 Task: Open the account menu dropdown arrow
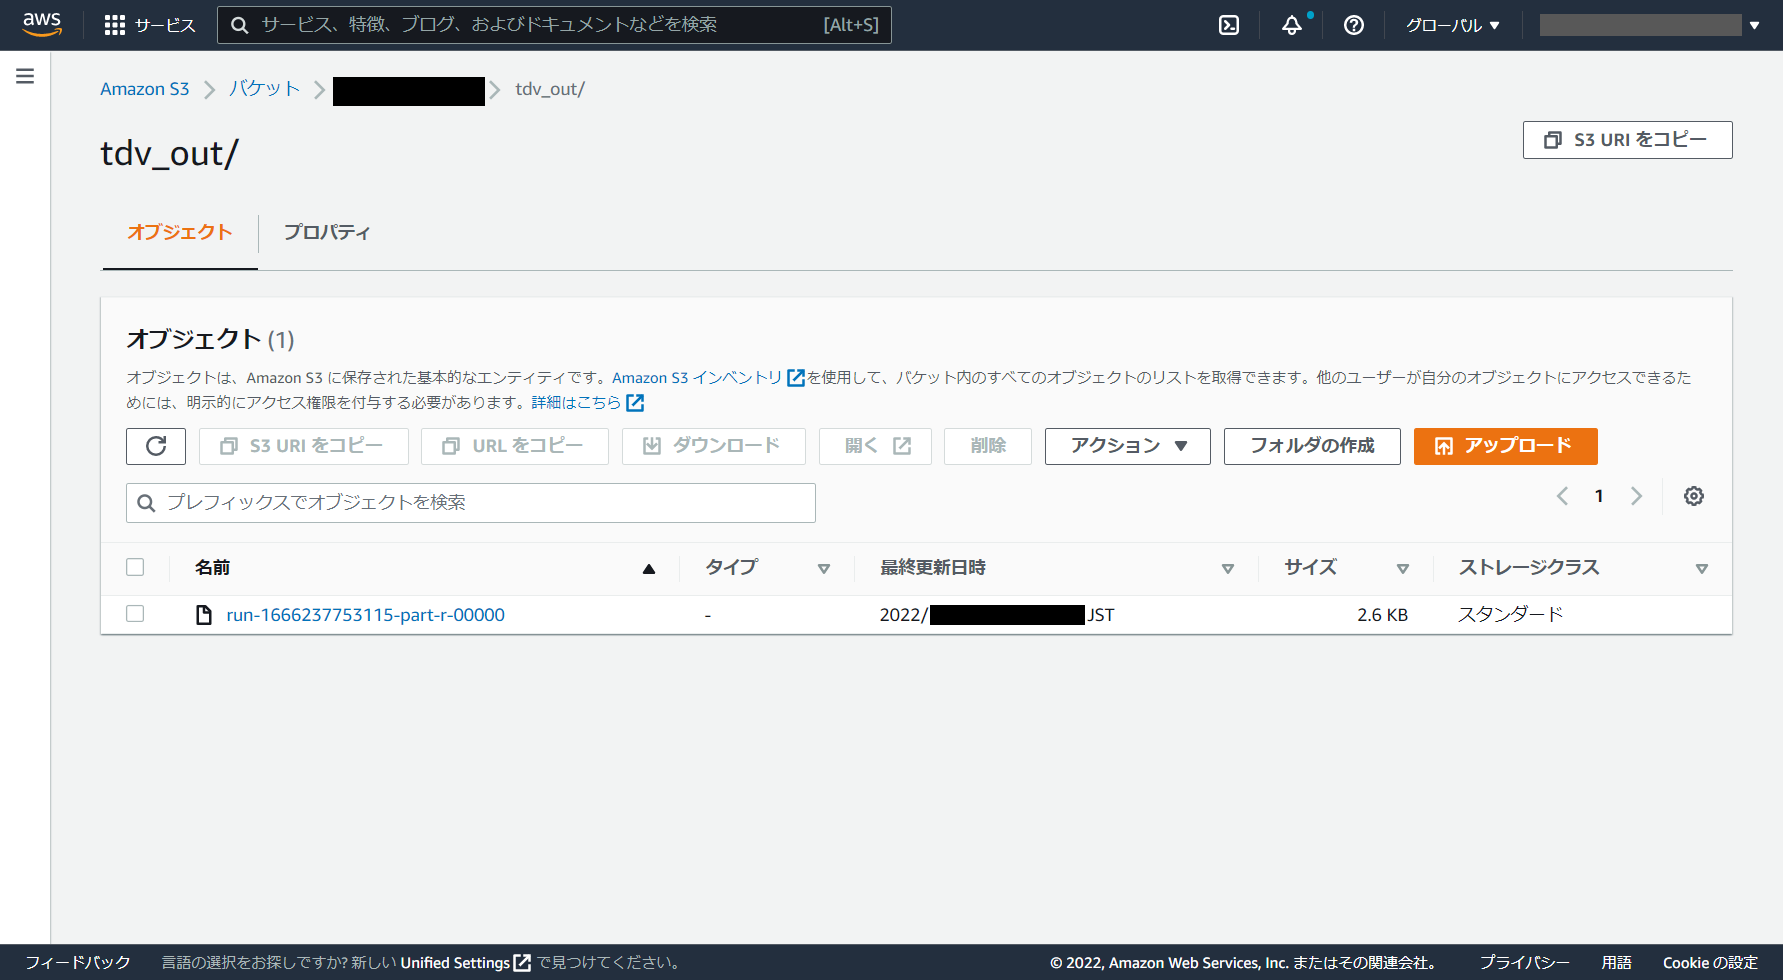point(1754,25)
